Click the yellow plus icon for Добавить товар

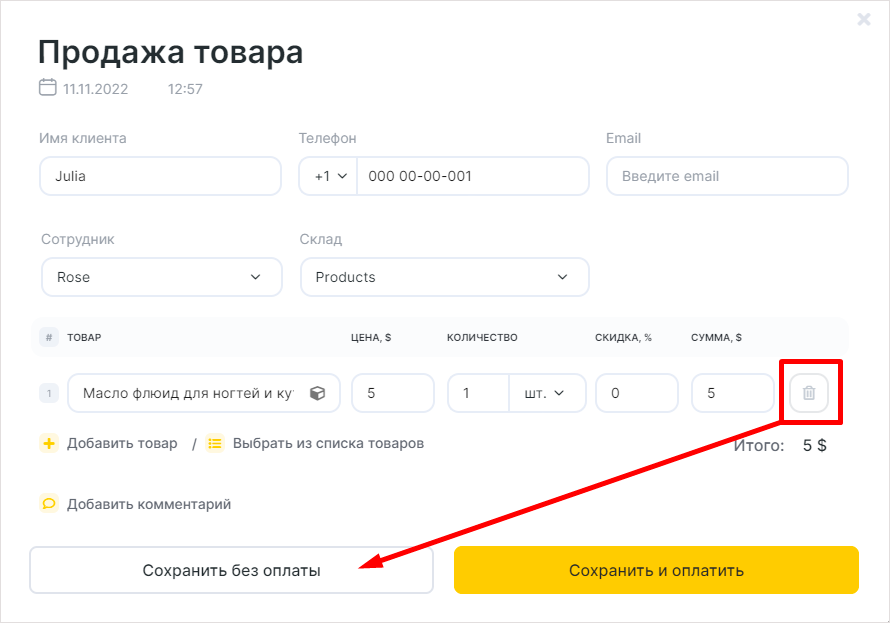(x=49, y=443)
